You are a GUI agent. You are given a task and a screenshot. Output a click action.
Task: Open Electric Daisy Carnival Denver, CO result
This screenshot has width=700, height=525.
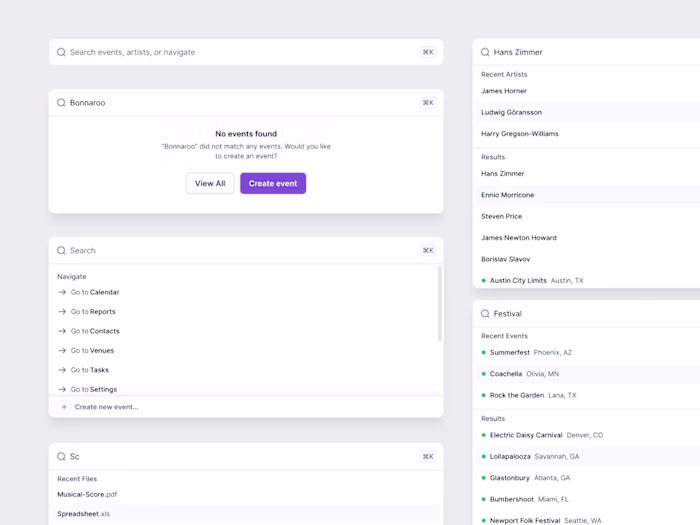click(588, 435)
